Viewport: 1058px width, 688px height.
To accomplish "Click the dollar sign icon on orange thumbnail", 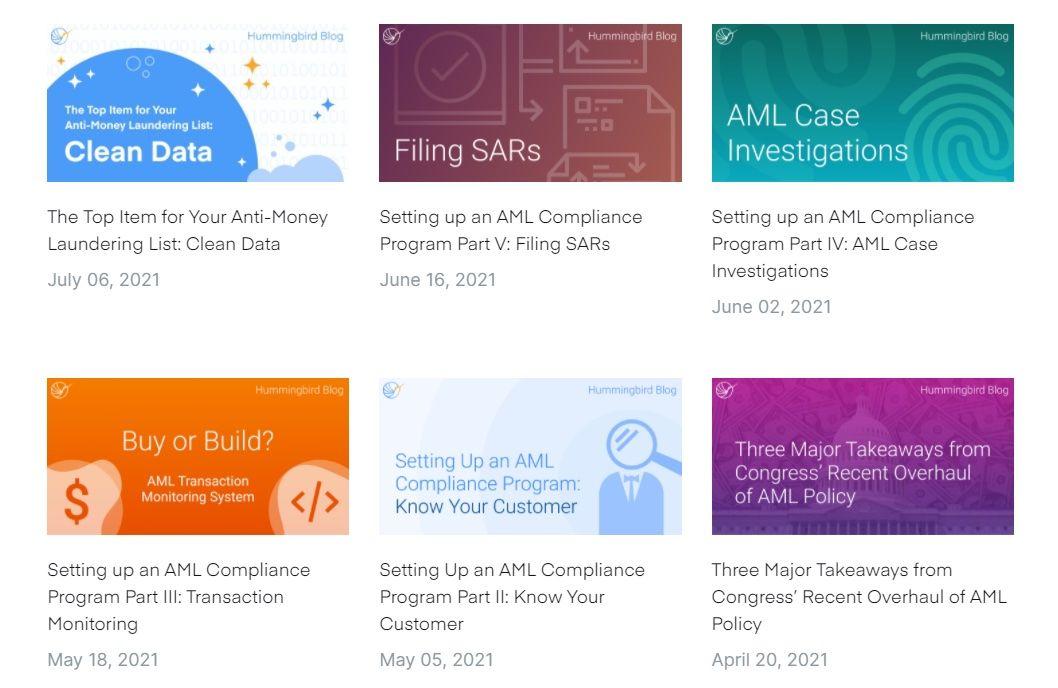I will [x=76, y=501].
